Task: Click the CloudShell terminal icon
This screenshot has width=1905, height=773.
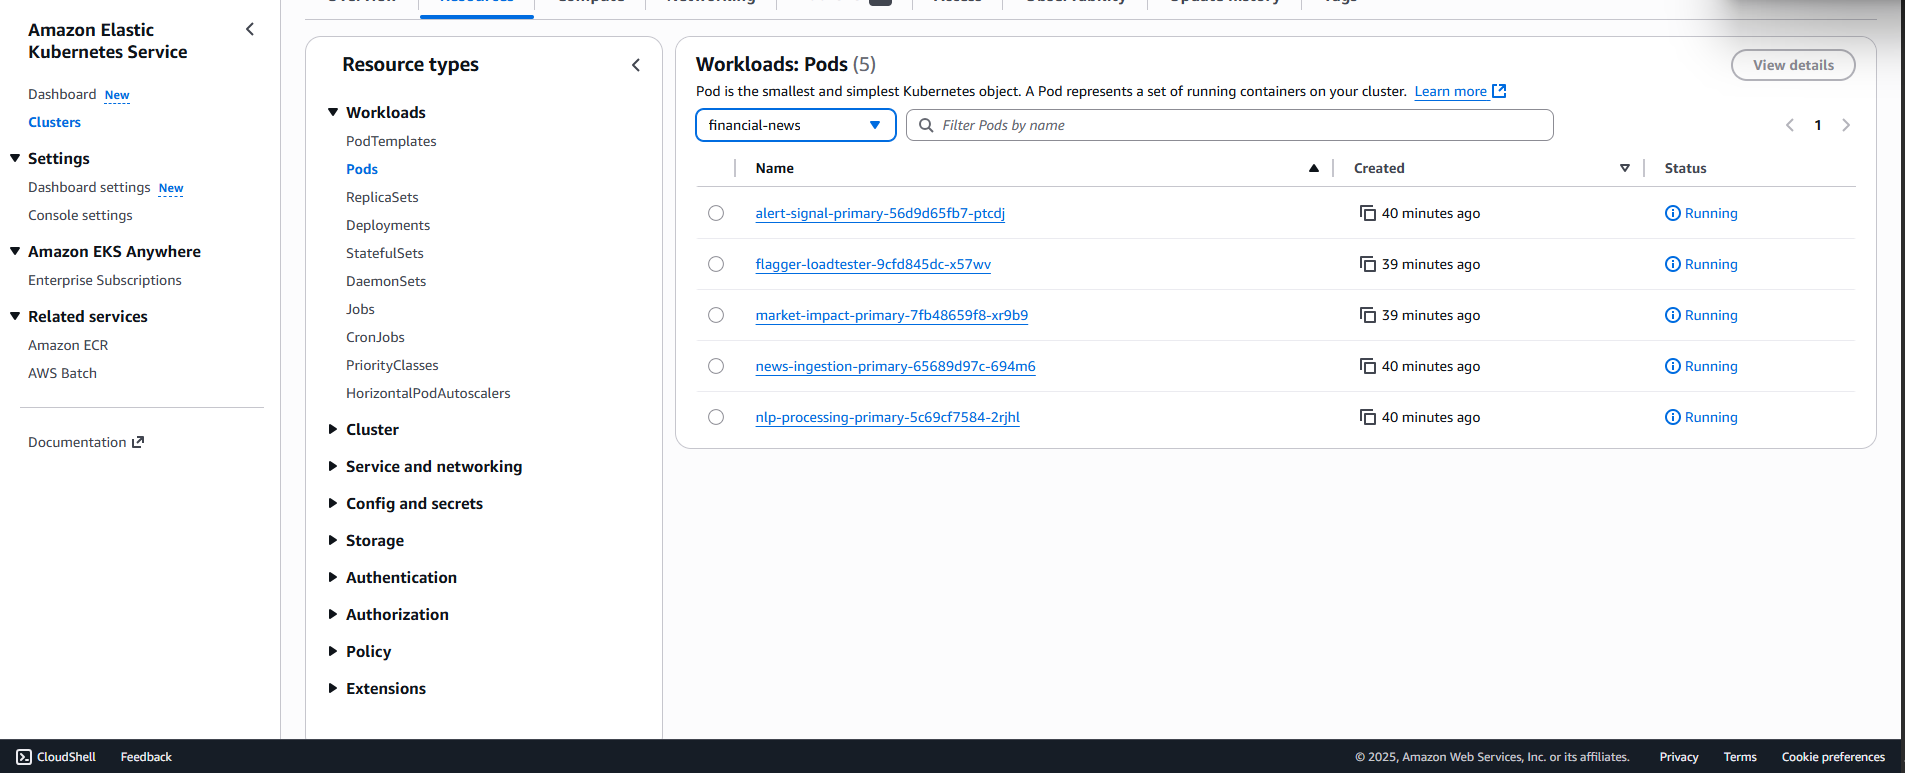Action: [x=24, y=757]
